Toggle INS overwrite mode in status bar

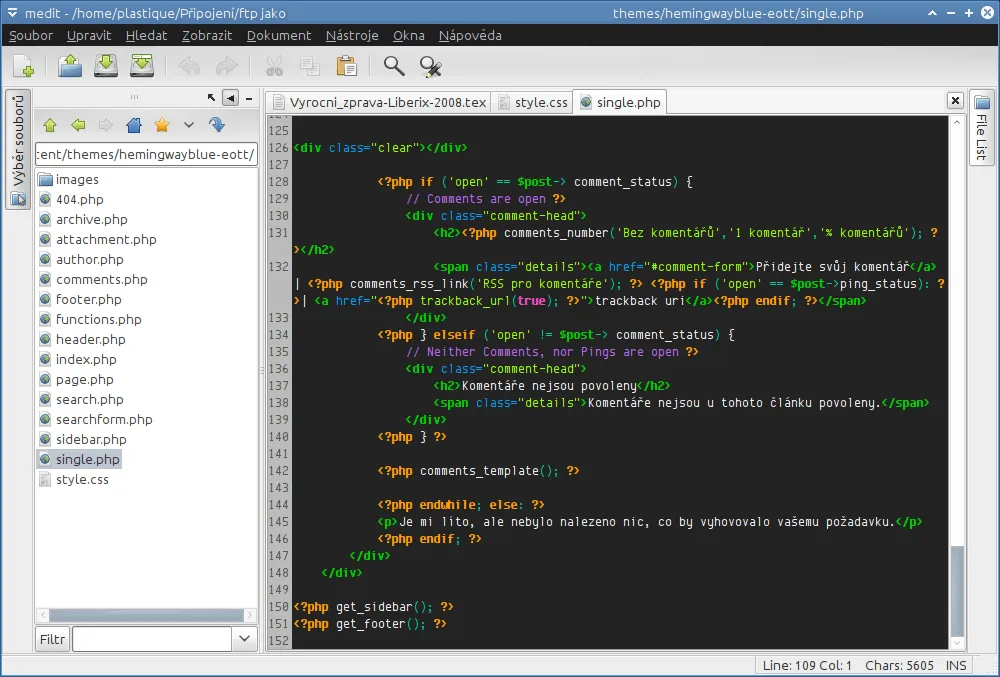(x=955, y=665)
